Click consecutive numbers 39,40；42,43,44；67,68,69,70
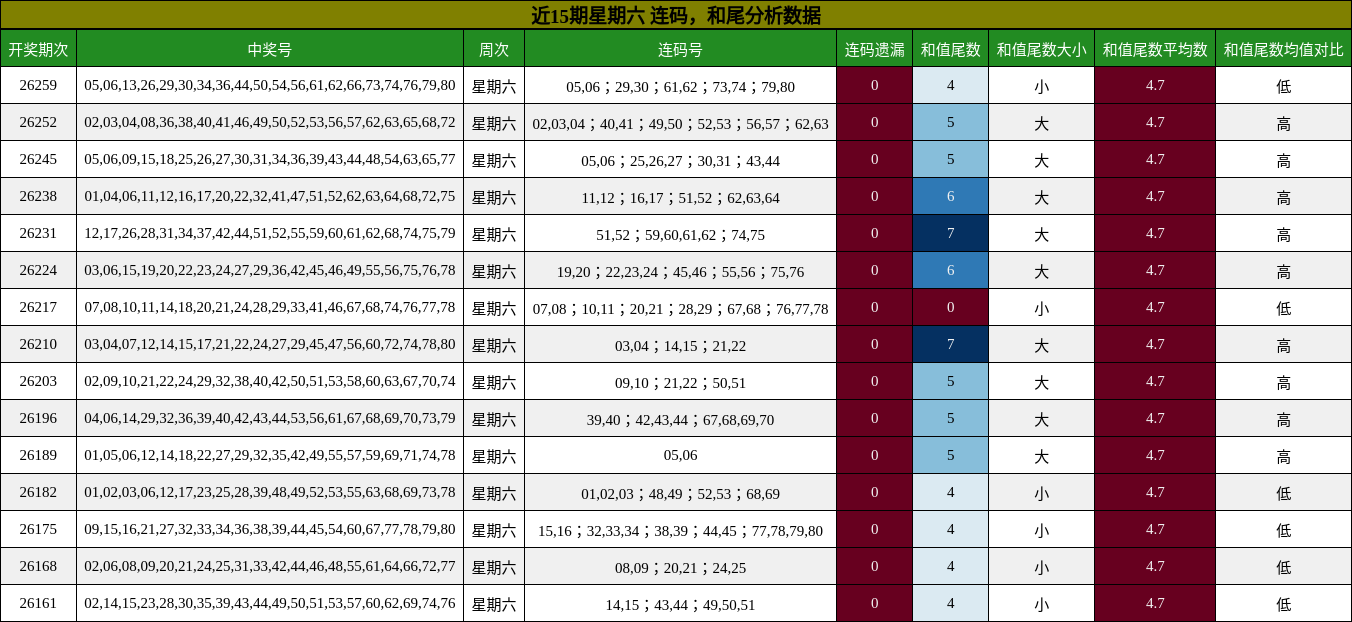The width and height of the screenshot is (1352, 622). point(680,418)
